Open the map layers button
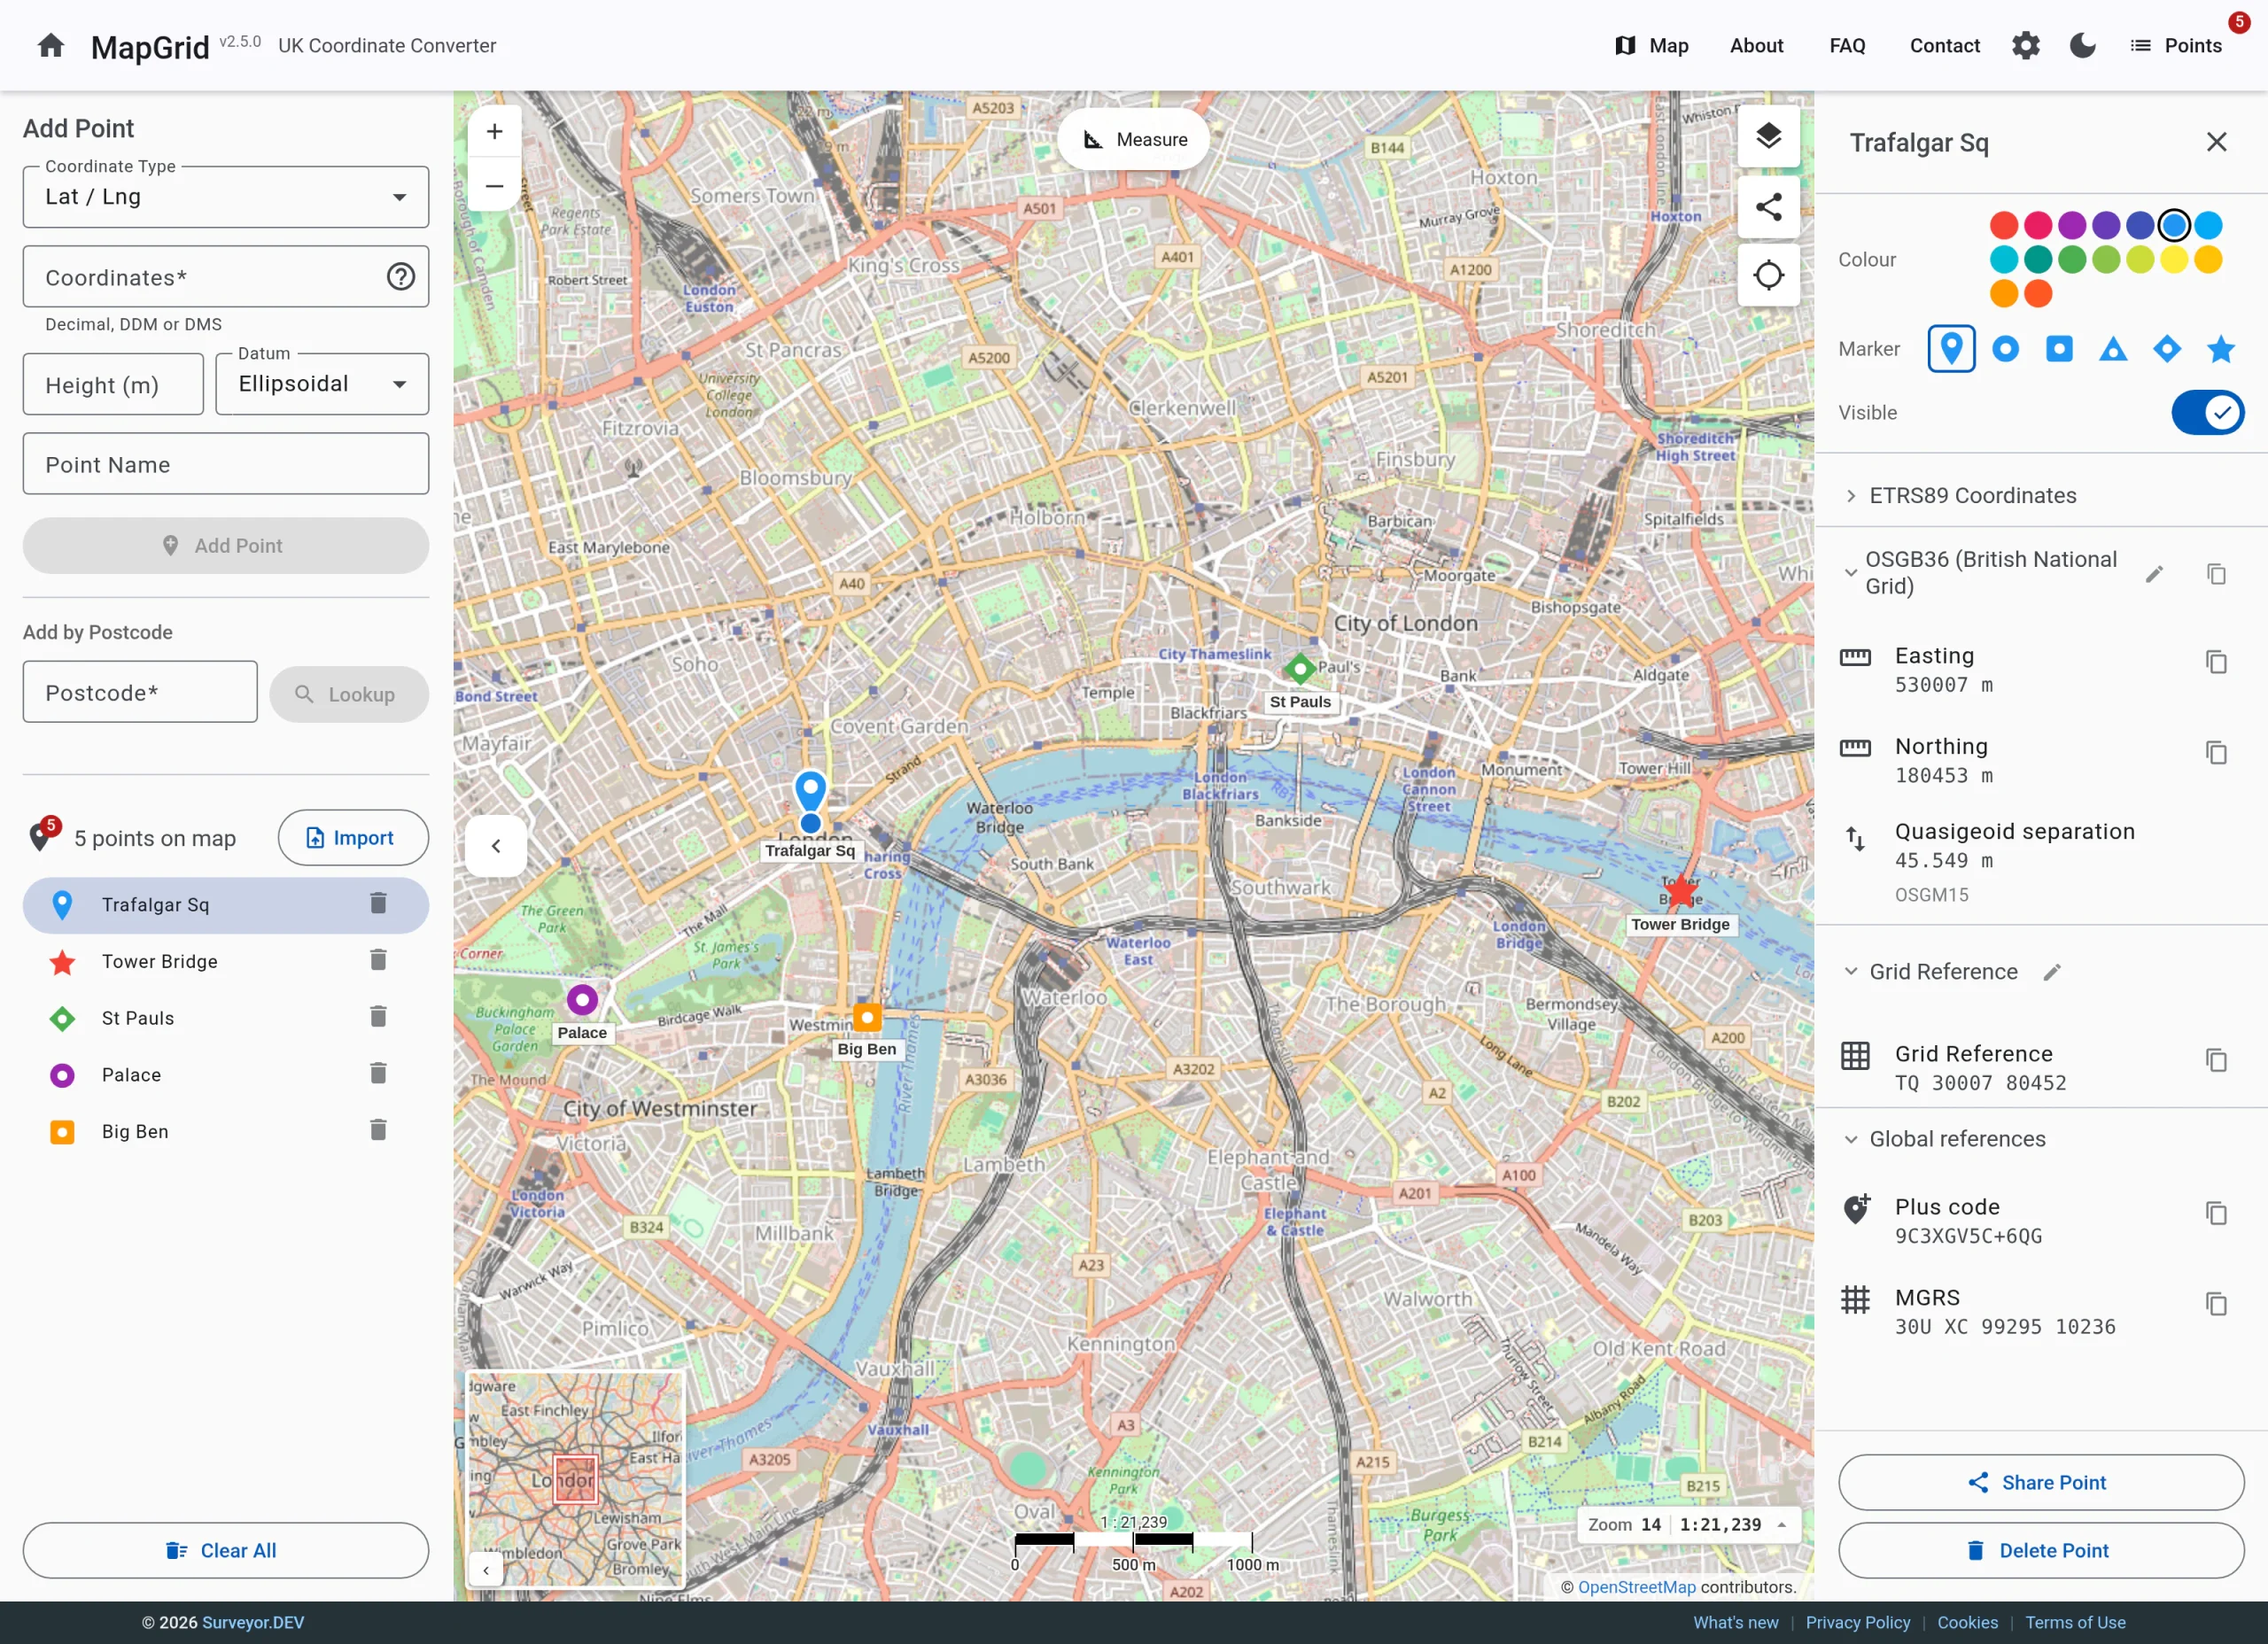The height and width of the screenshot is (1644, 2268). pyautogui.click(x=1768, y=135)
